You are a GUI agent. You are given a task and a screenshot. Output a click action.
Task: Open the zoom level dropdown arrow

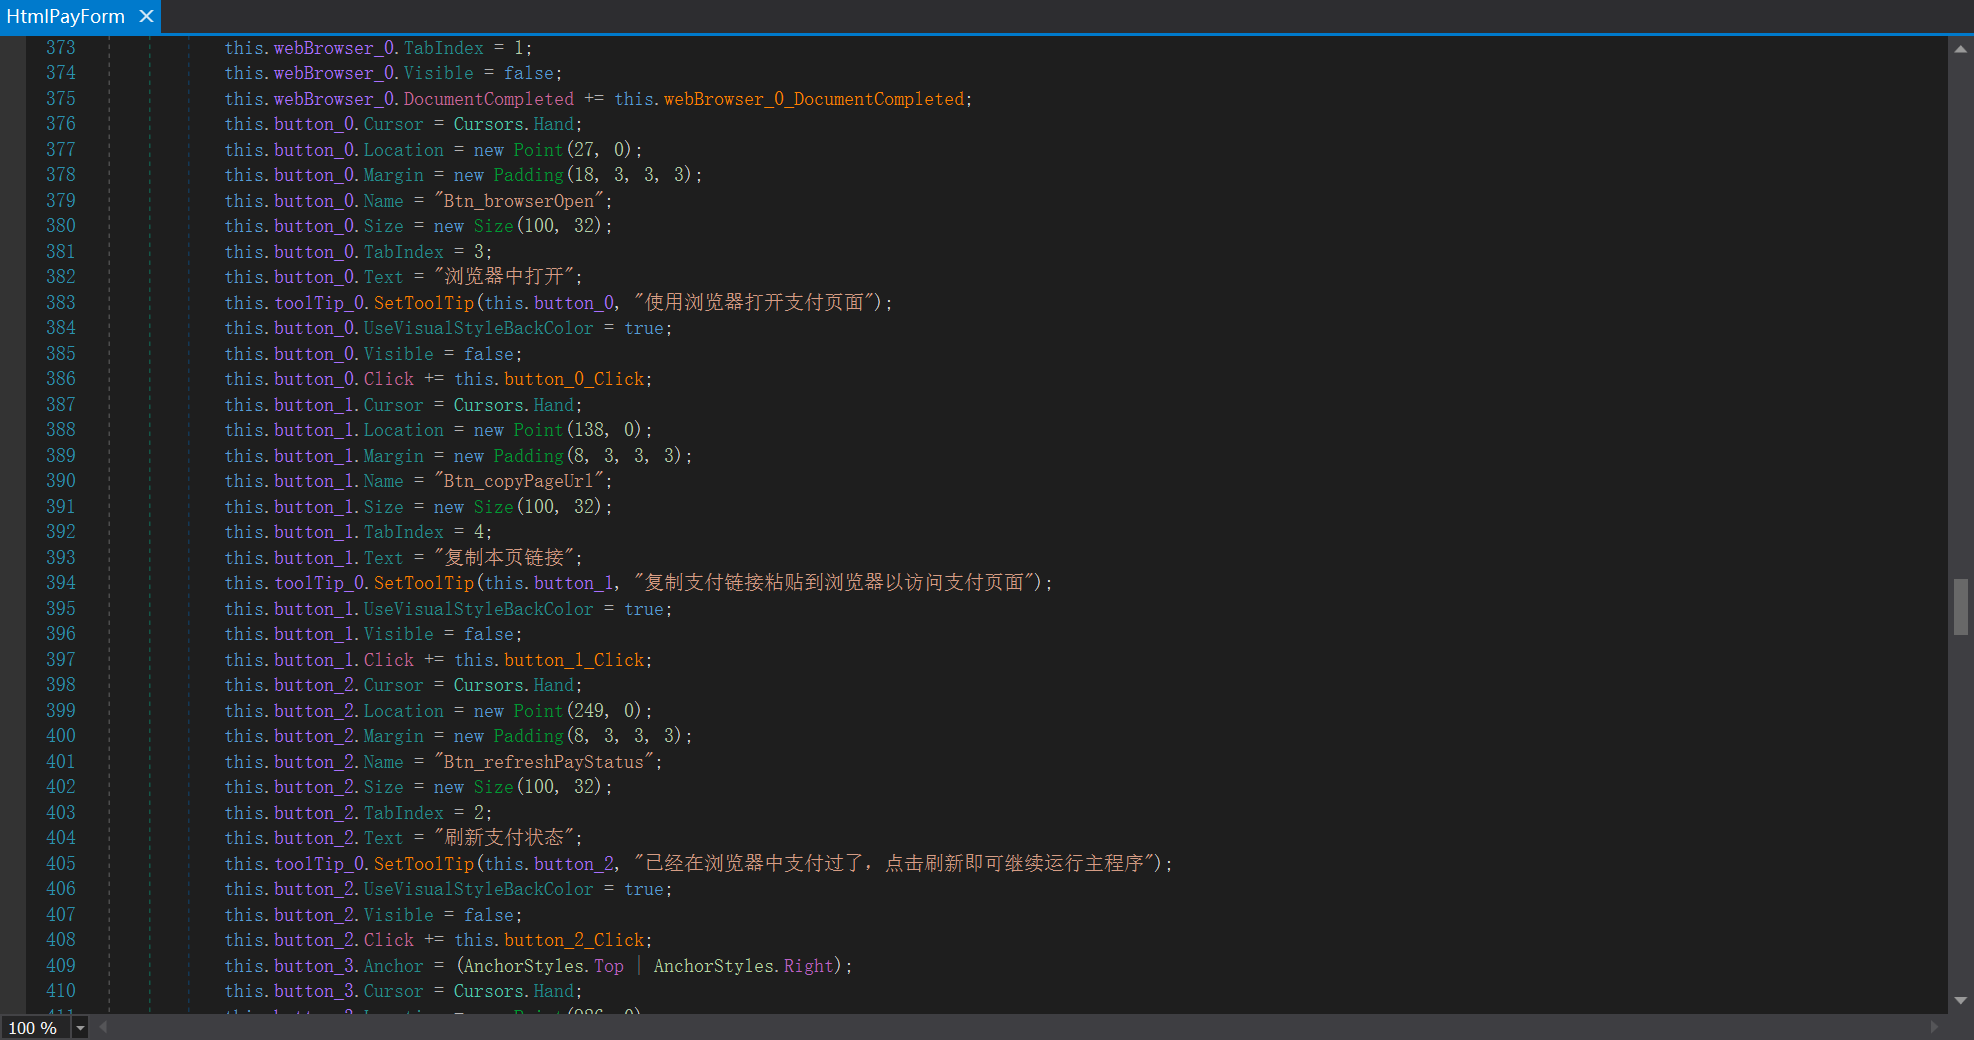[80, 1028]
